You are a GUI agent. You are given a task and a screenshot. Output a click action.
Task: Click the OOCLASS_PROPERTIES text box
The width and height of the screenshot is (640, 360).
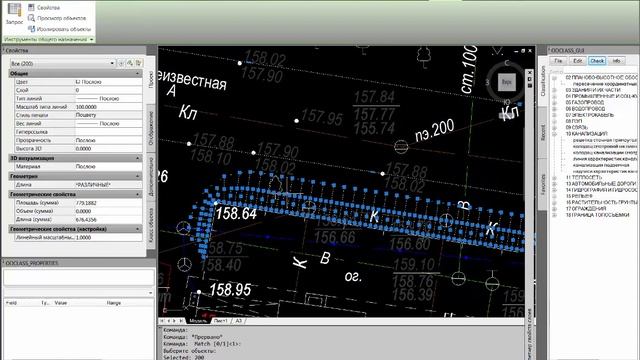(x=79, y=278)
